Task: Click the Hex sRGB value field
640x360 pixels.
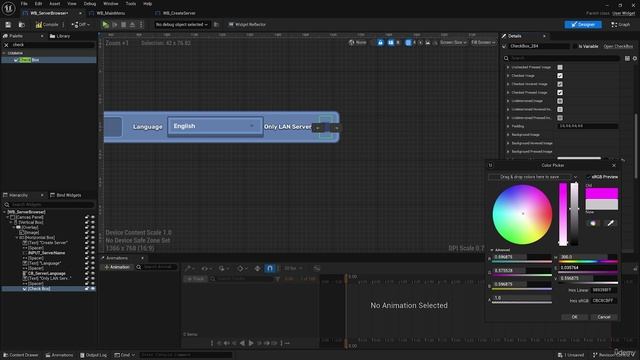Action: [x=604, y=301]
